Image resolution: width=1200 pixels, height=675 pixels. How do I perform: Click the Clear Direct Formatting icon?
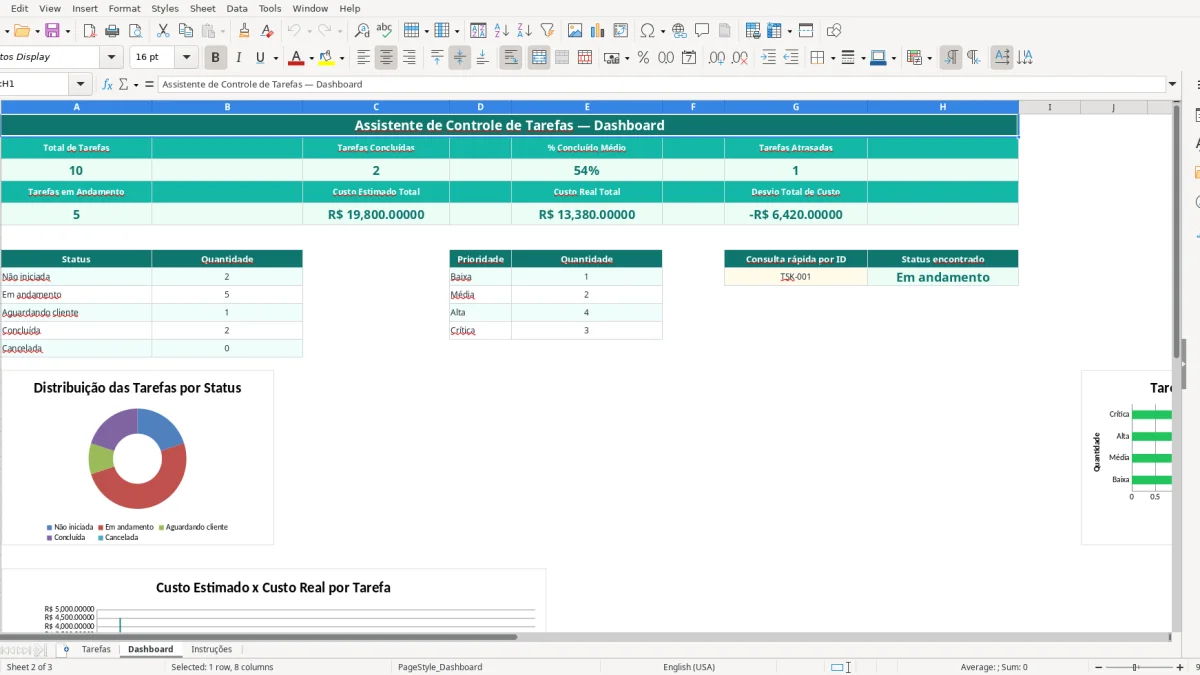click(x=267, y=31)
